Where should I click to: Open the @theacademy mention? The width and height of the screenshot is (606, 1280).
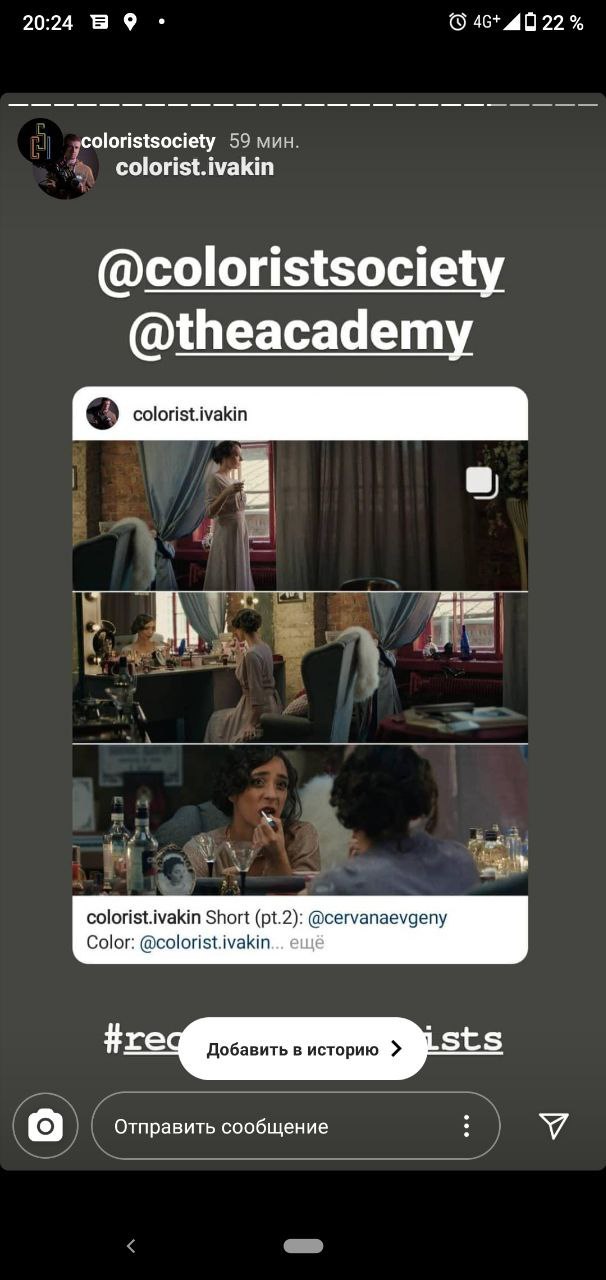pyautogui.click(x=300, y=333)
